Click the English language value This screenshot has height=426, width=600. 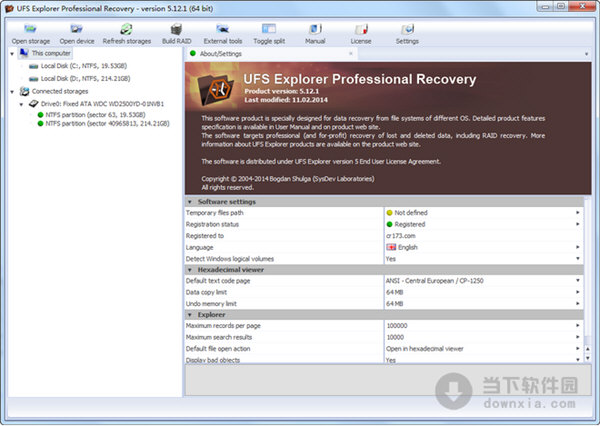tap(408, 247)
